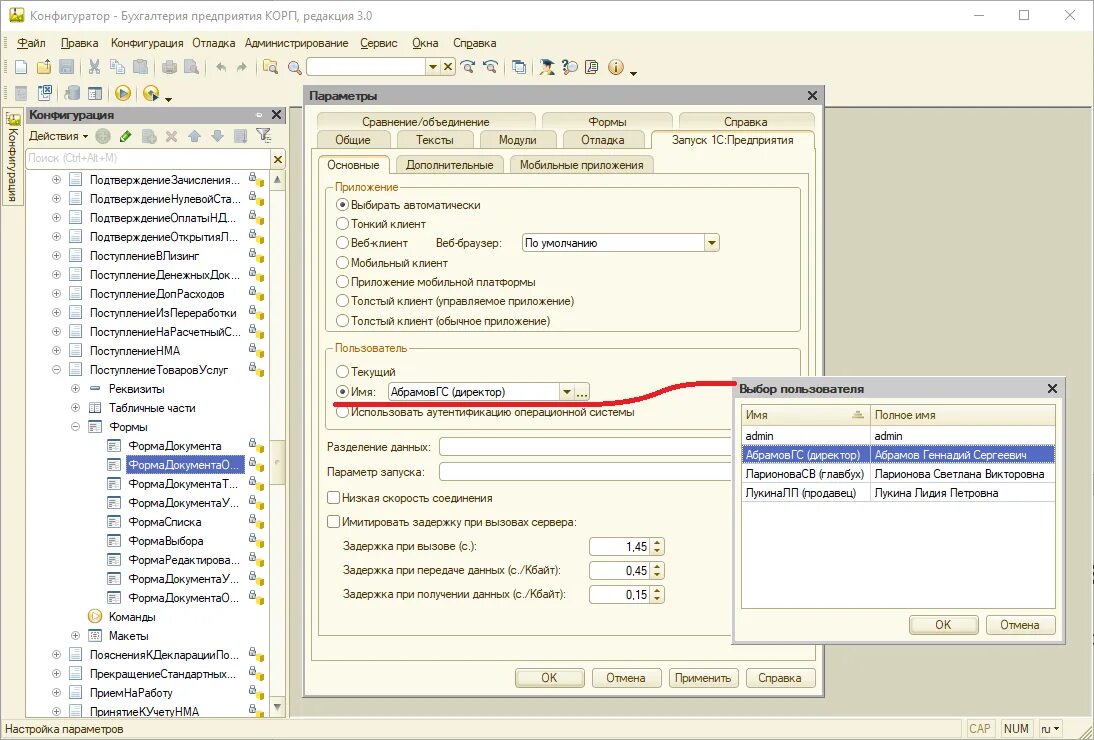The width and height of the screenshot is (1094, 740).
Task: Expand the Макеты tree node
Action: coord(75,635)
